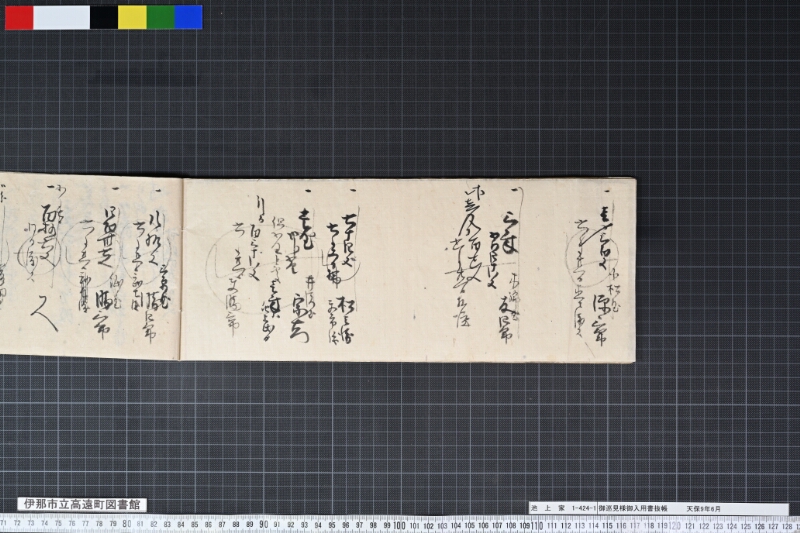Pick the blue square on the color bar
Viewport: 800px width, 533px height.
[x=189, y=17]
